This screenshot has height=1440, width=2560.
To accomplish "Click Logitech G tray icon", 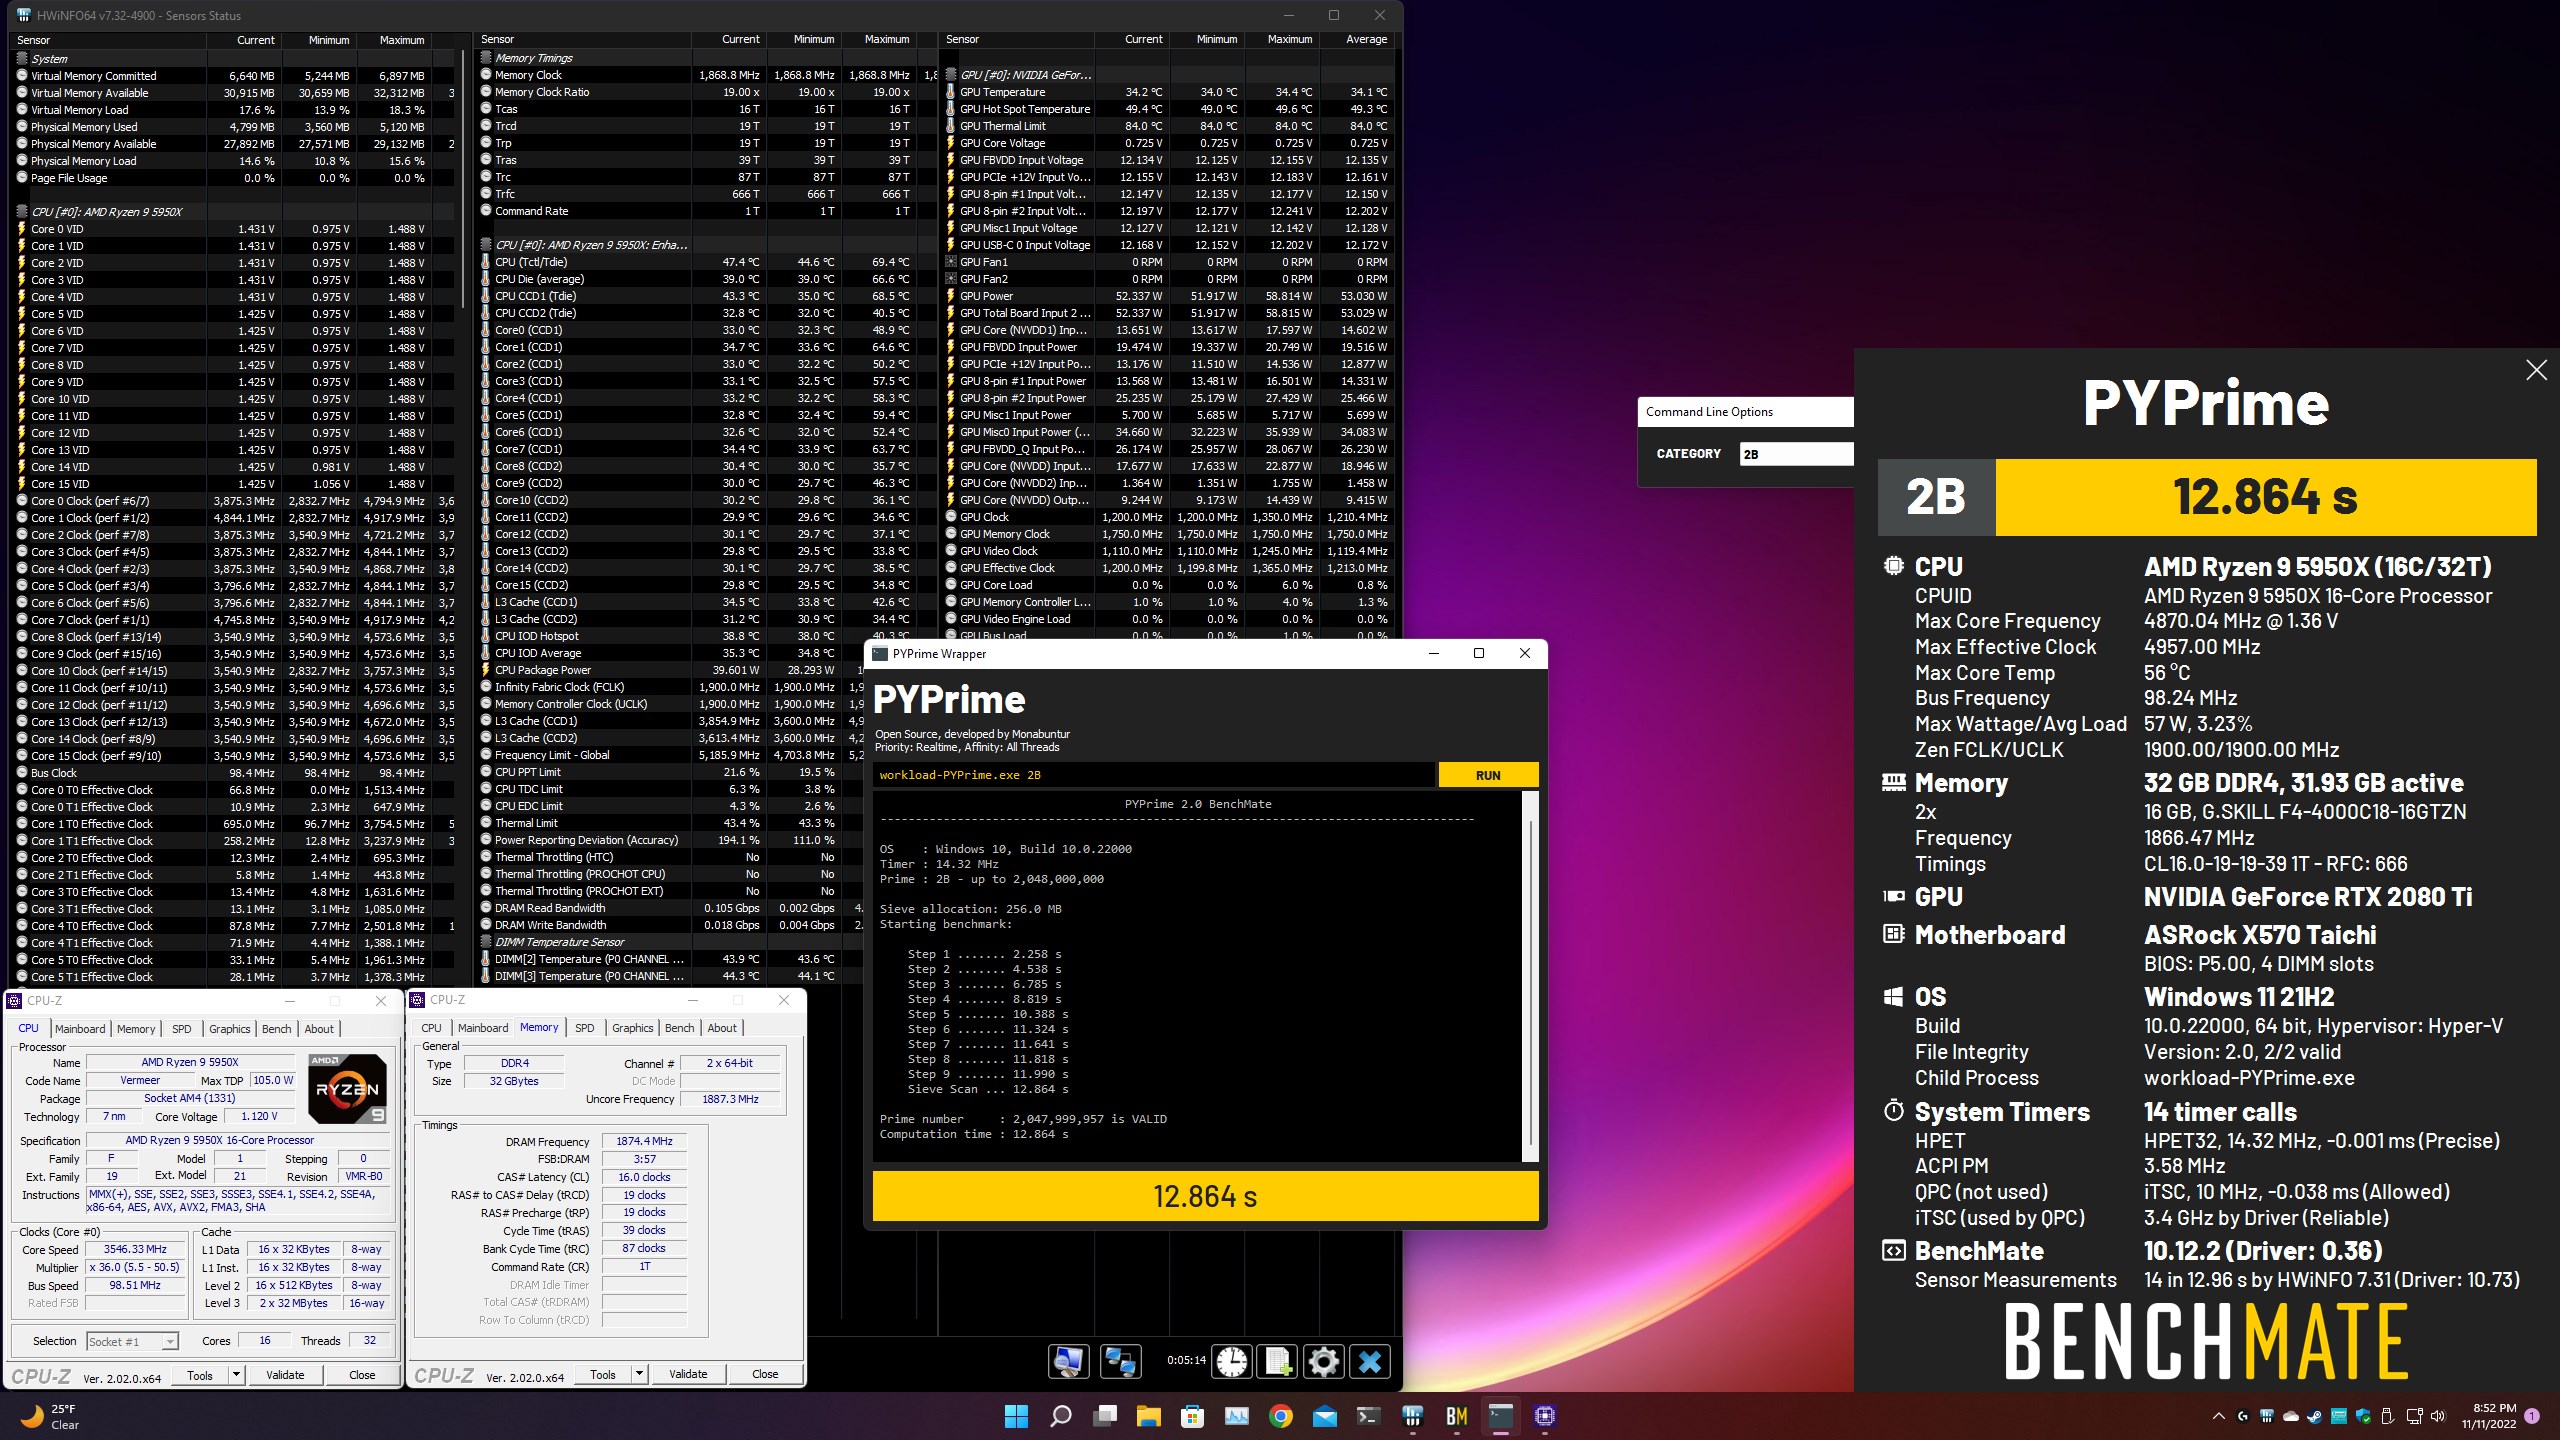I will (x=2242, y=1416).
